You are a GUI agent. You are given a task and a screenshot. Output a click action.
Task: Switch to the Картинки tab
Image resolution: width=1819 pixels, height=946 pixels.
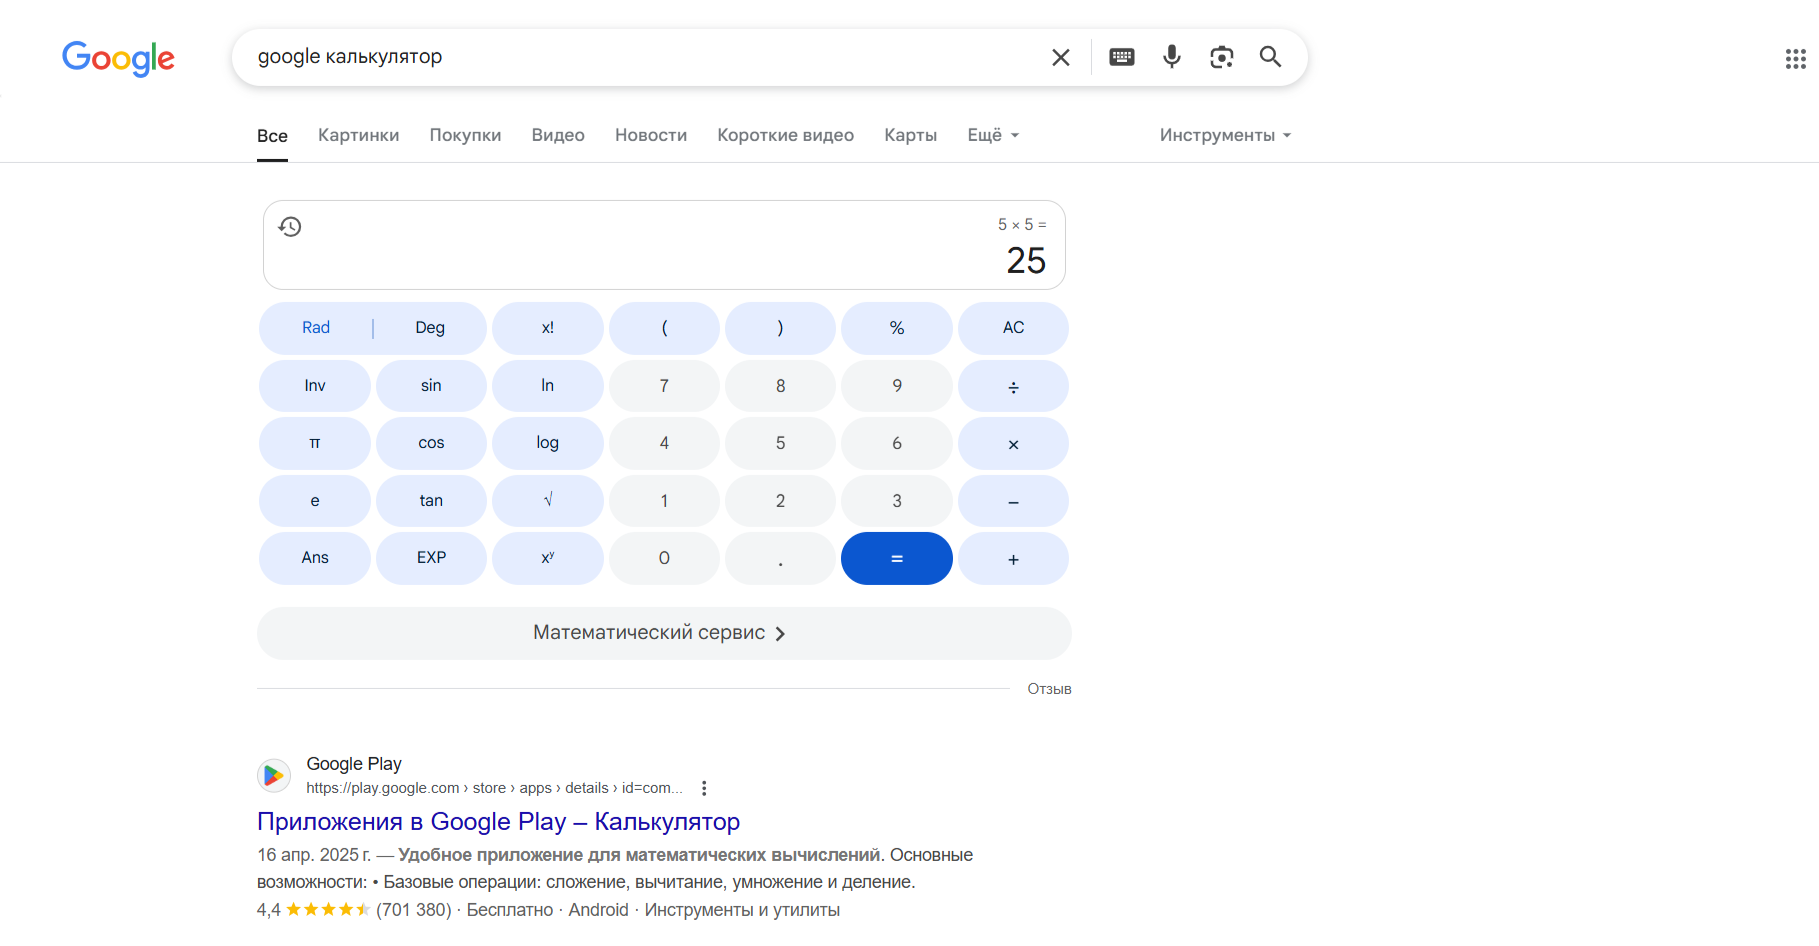(x=358, y=135)
